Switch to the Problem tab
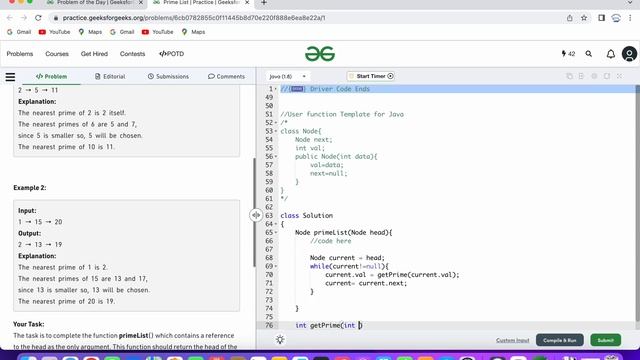The width and height of the screenshot is (640, 360). tap(51, 76)
